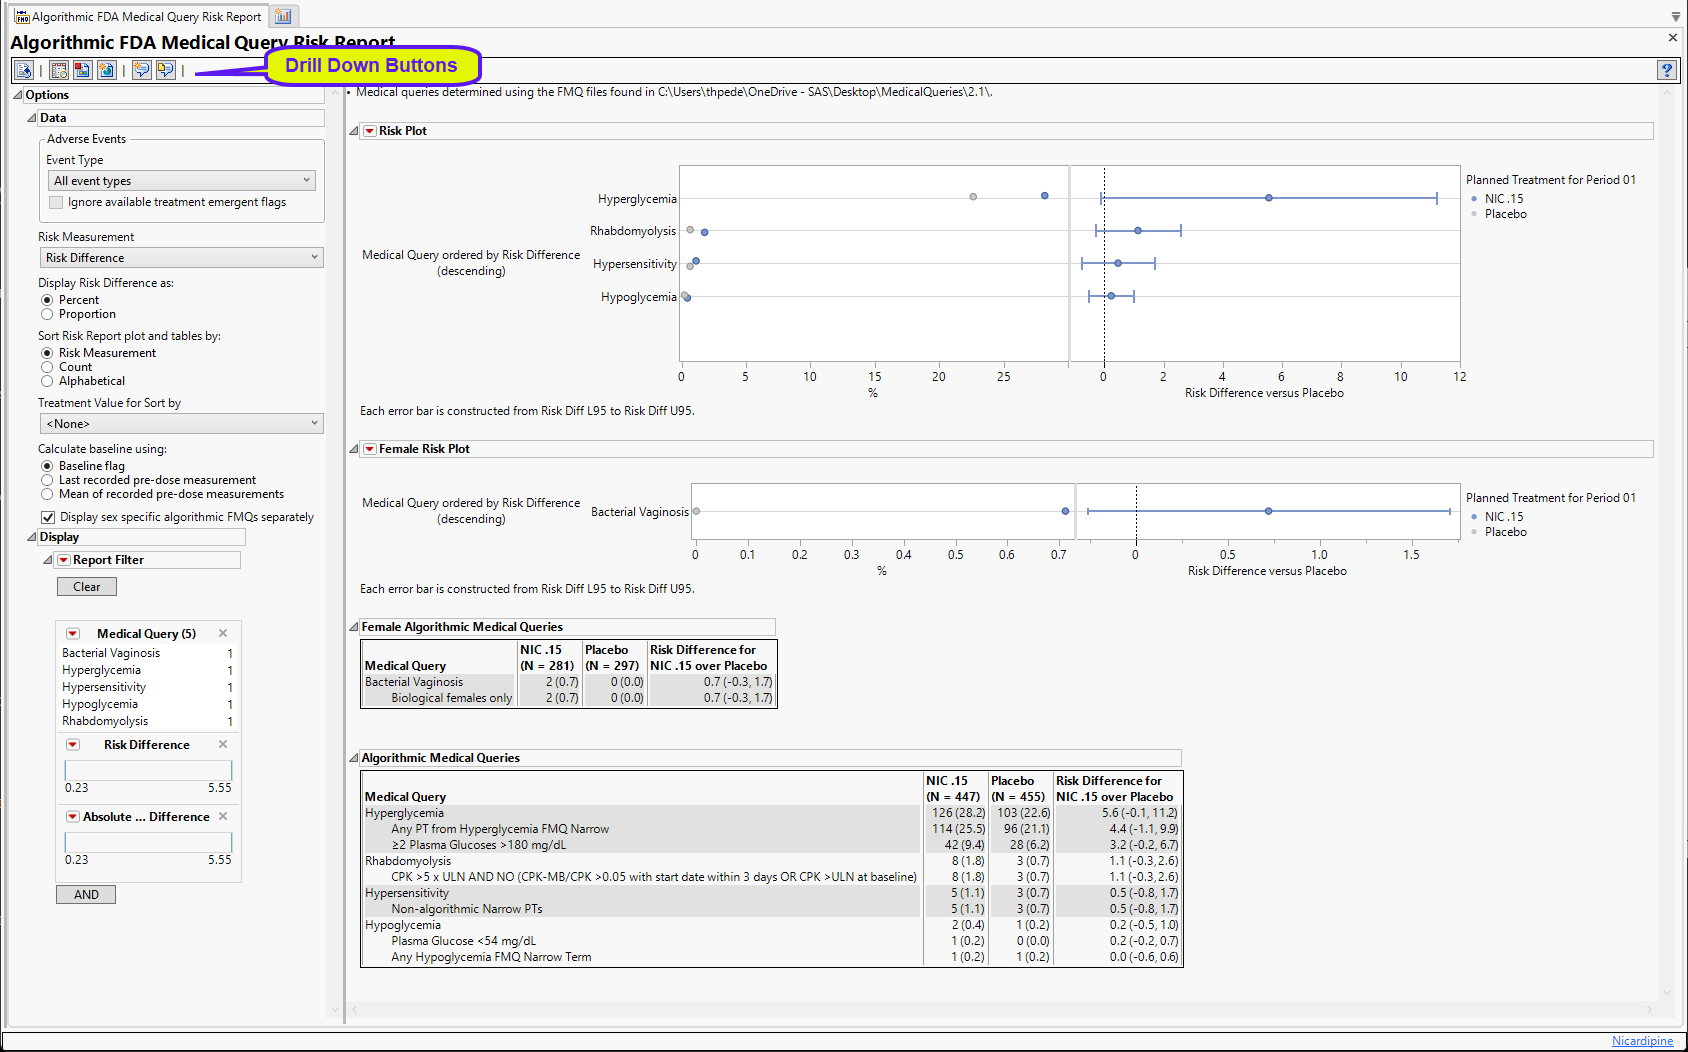Image resolution: width=1688 pixels, height=1052 pixels.
Task: Enable Ignore available treatment emergent flags
Action: coord(56,202)
